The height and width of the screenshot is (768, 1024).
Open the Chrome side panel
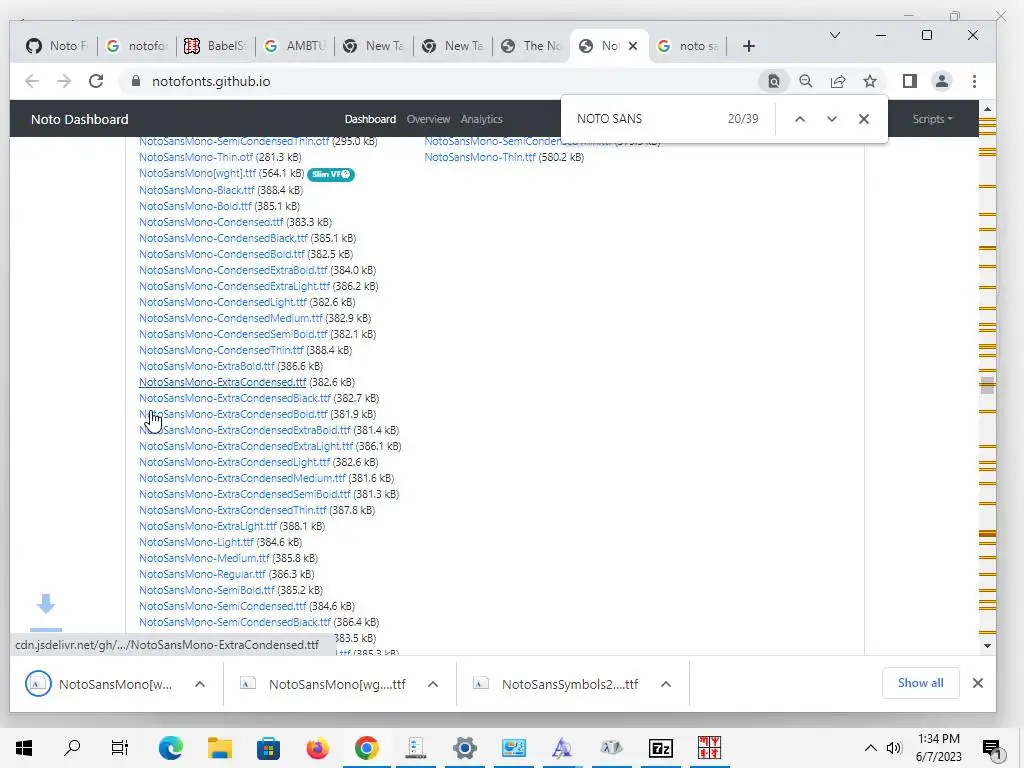(910, 81)
